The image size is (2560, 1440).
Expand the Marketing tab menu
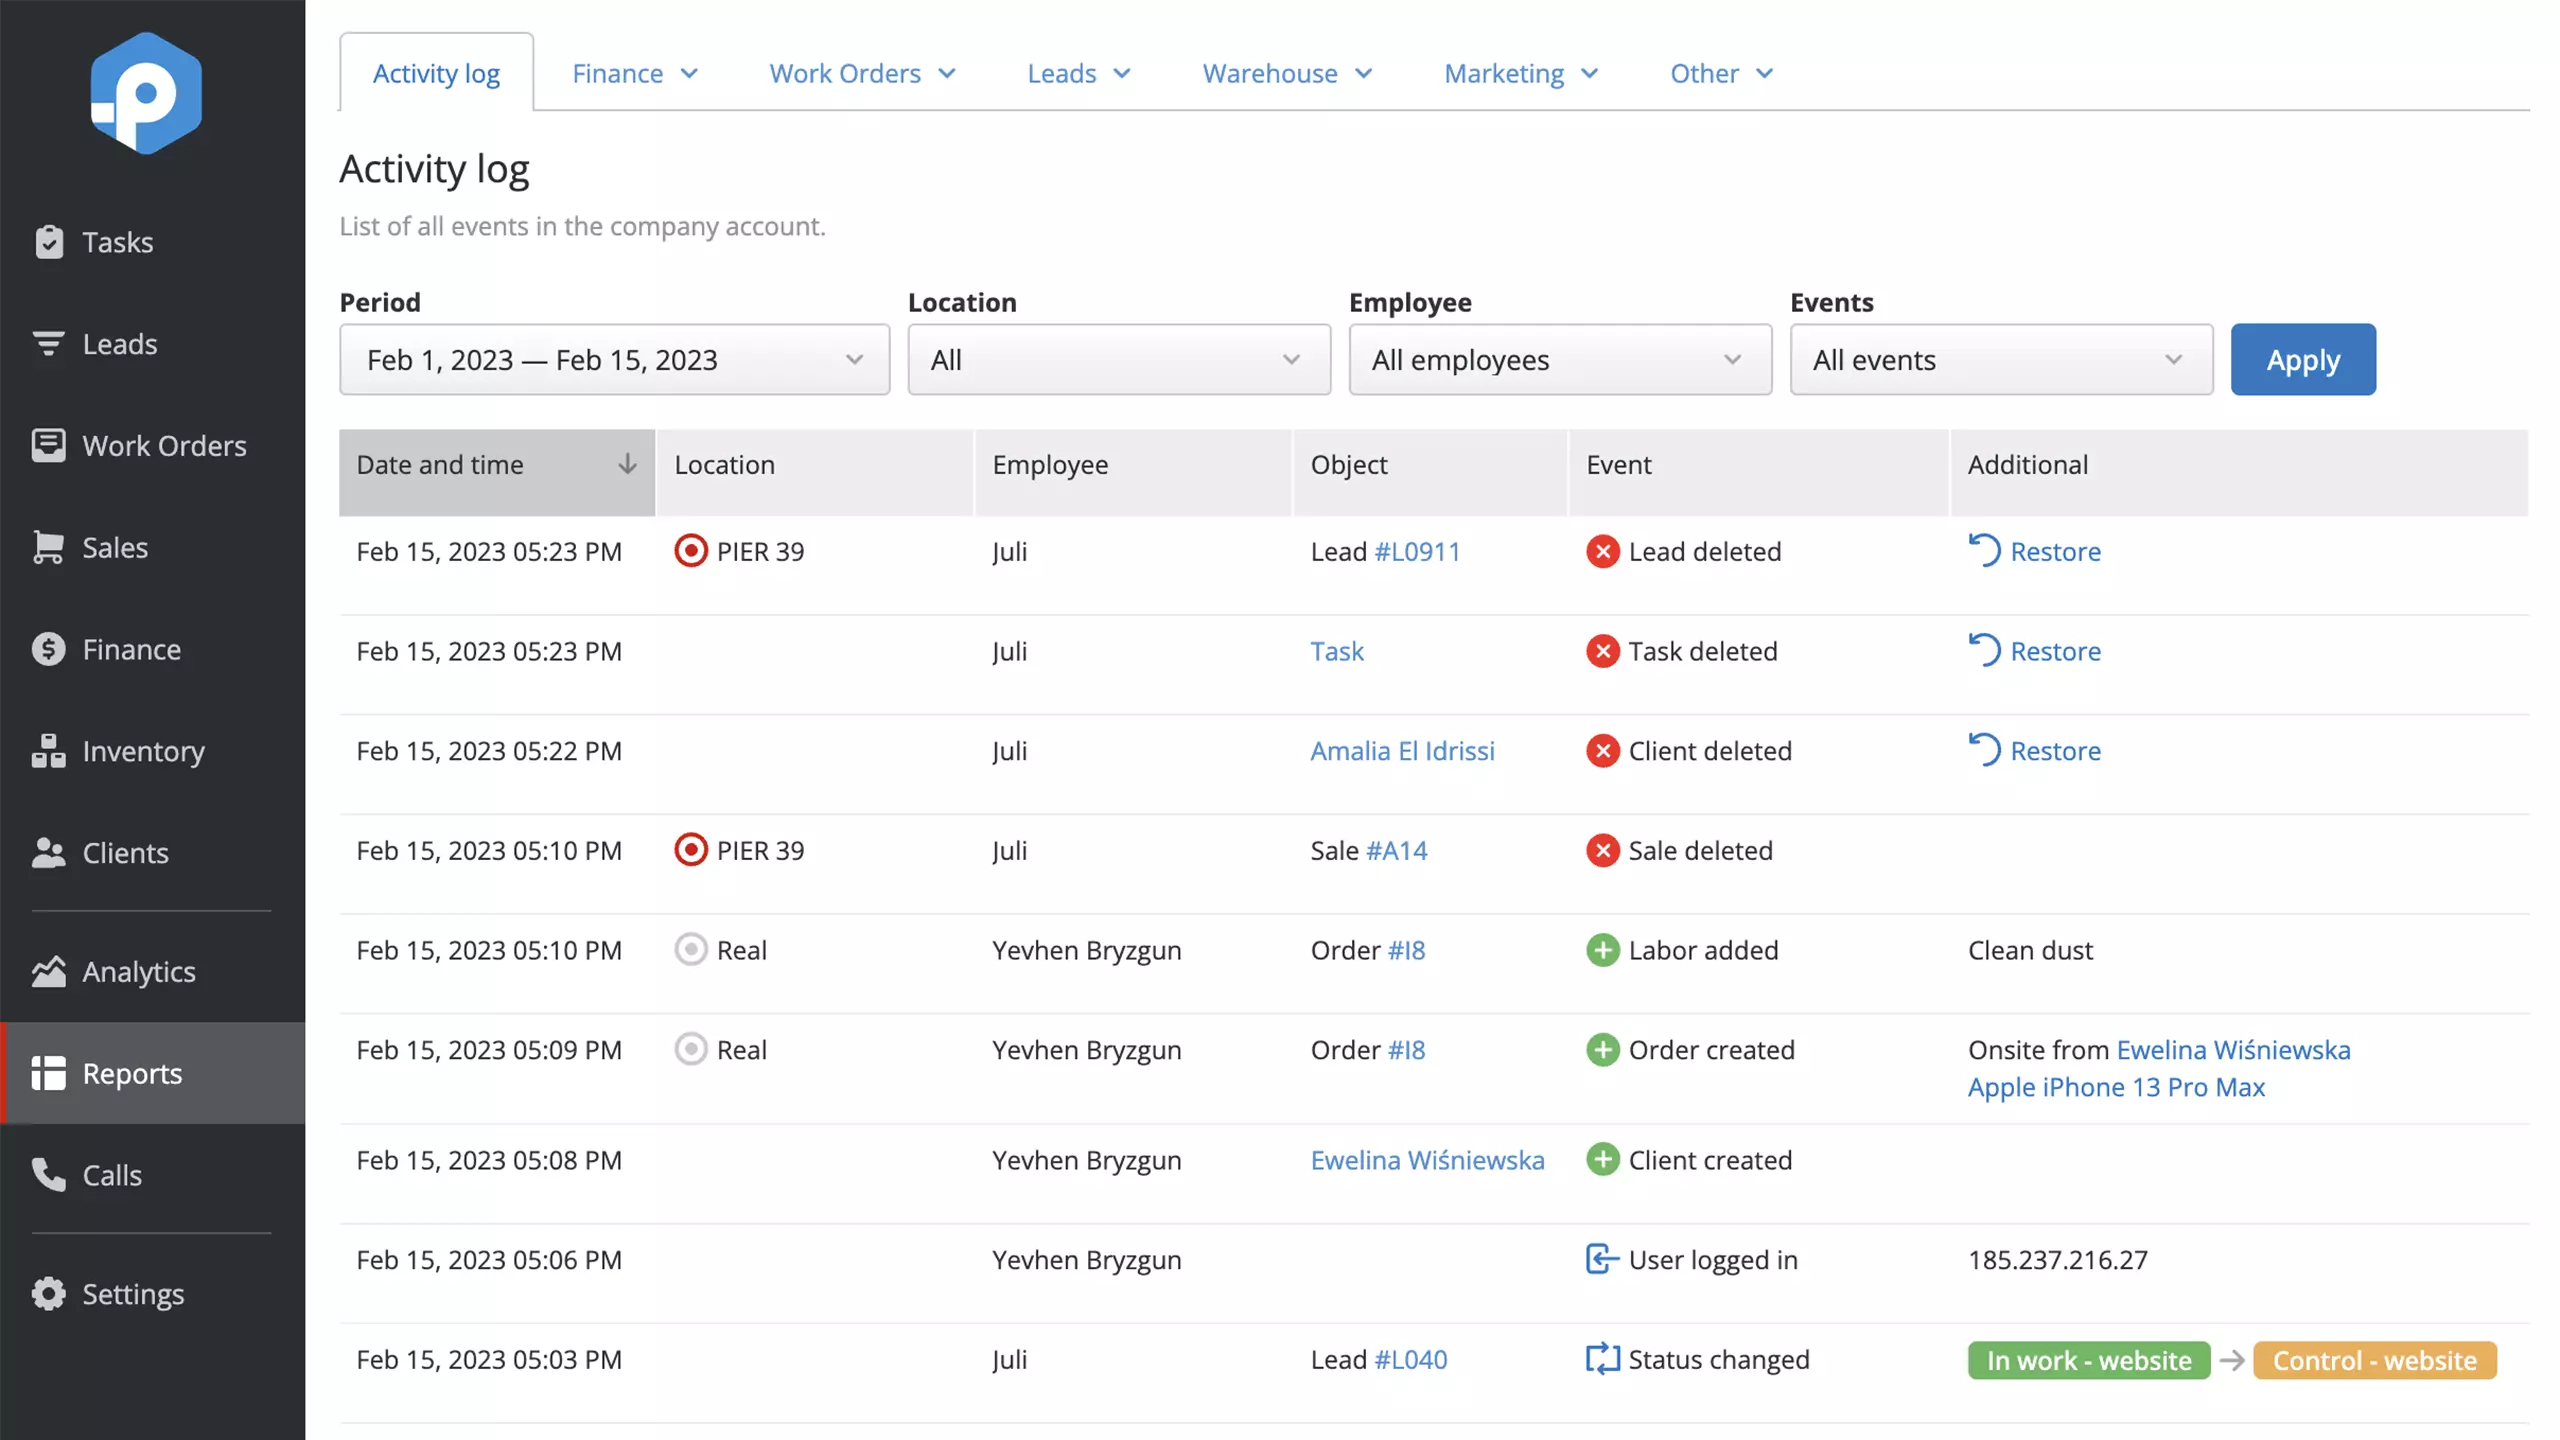(x=1521, y=73)
